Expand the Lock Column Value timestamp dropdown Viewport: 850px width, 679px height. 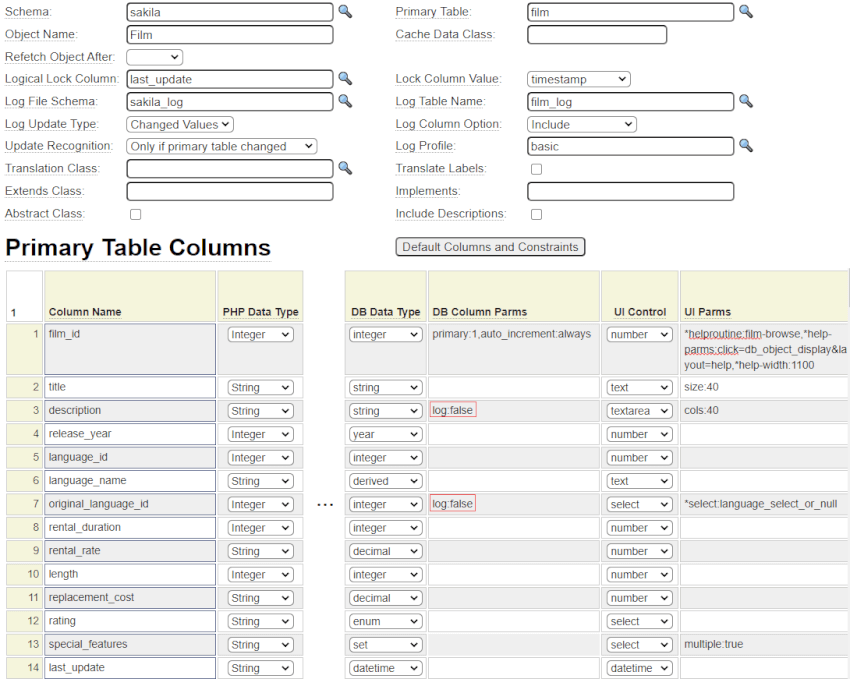tap(578, 79)
